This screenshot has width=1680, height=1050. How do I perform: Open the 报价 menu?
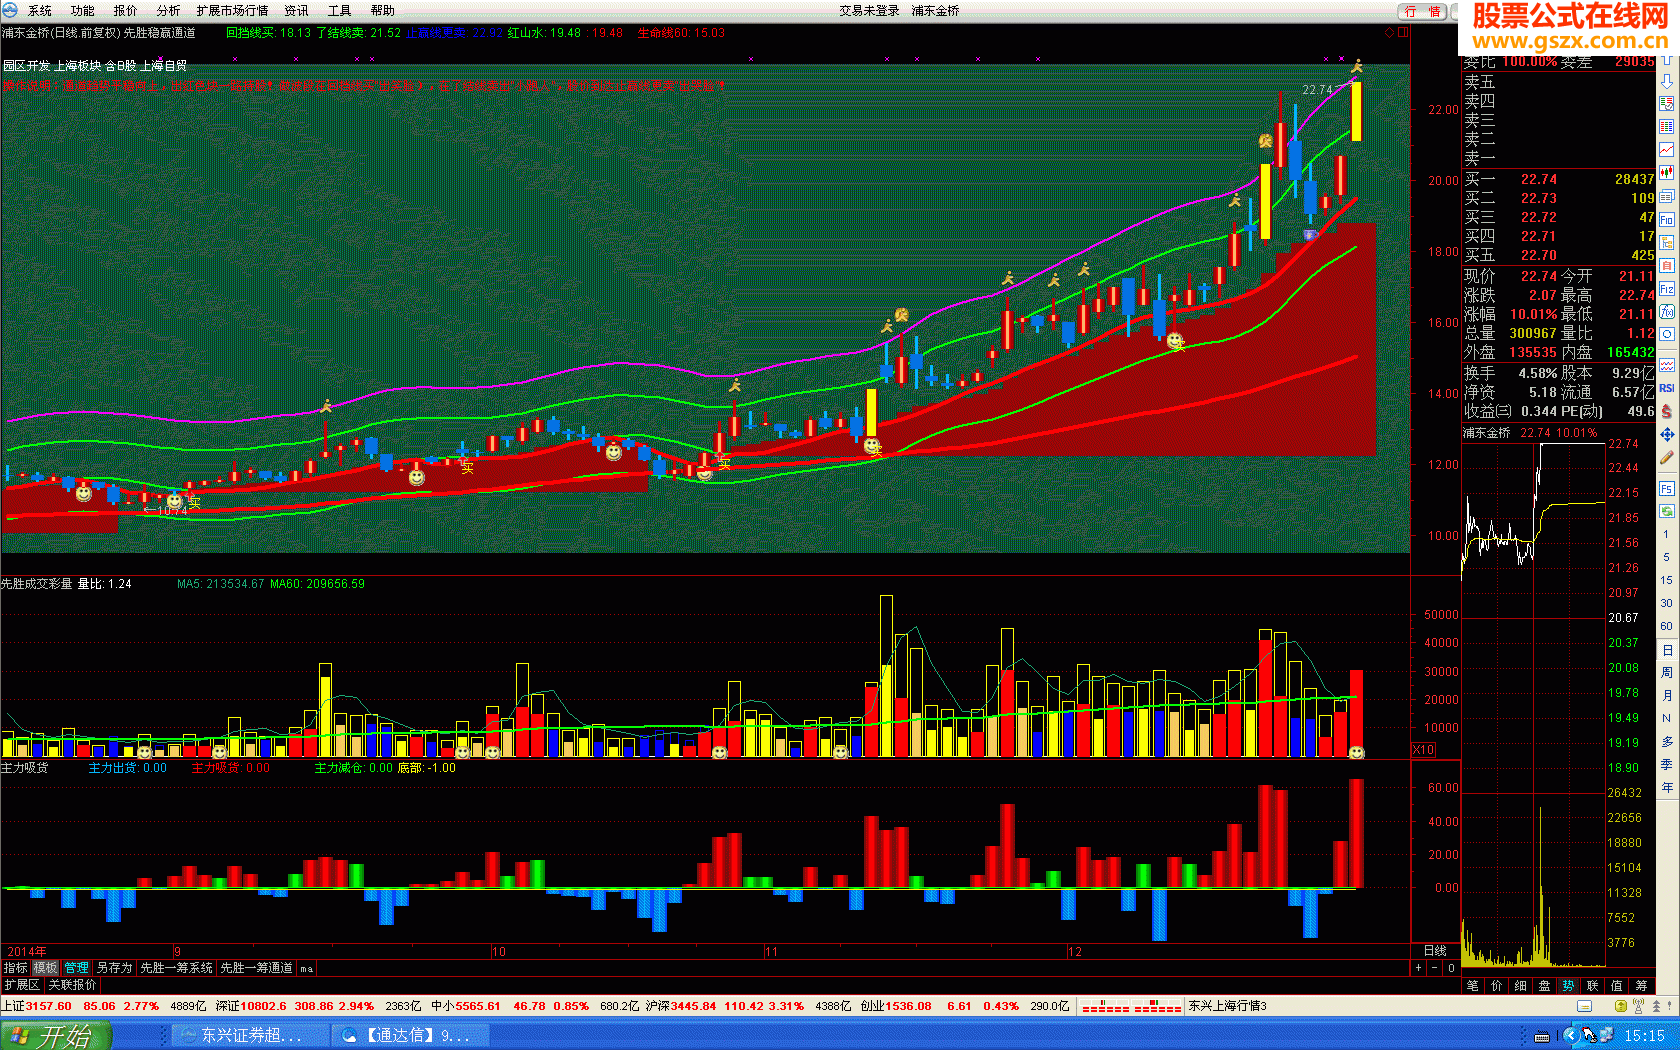(126, 11)
